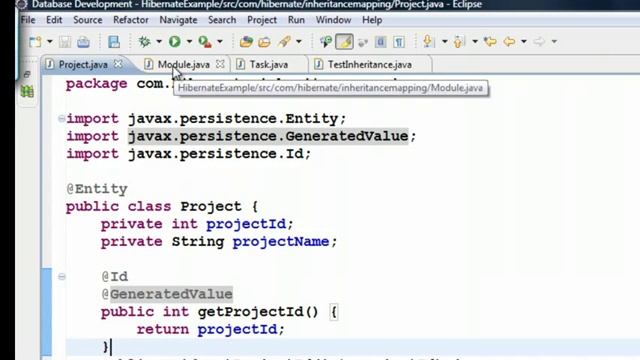The image size is (640, 360).
Task: Click the green Run button
Action: coord(175,41)
